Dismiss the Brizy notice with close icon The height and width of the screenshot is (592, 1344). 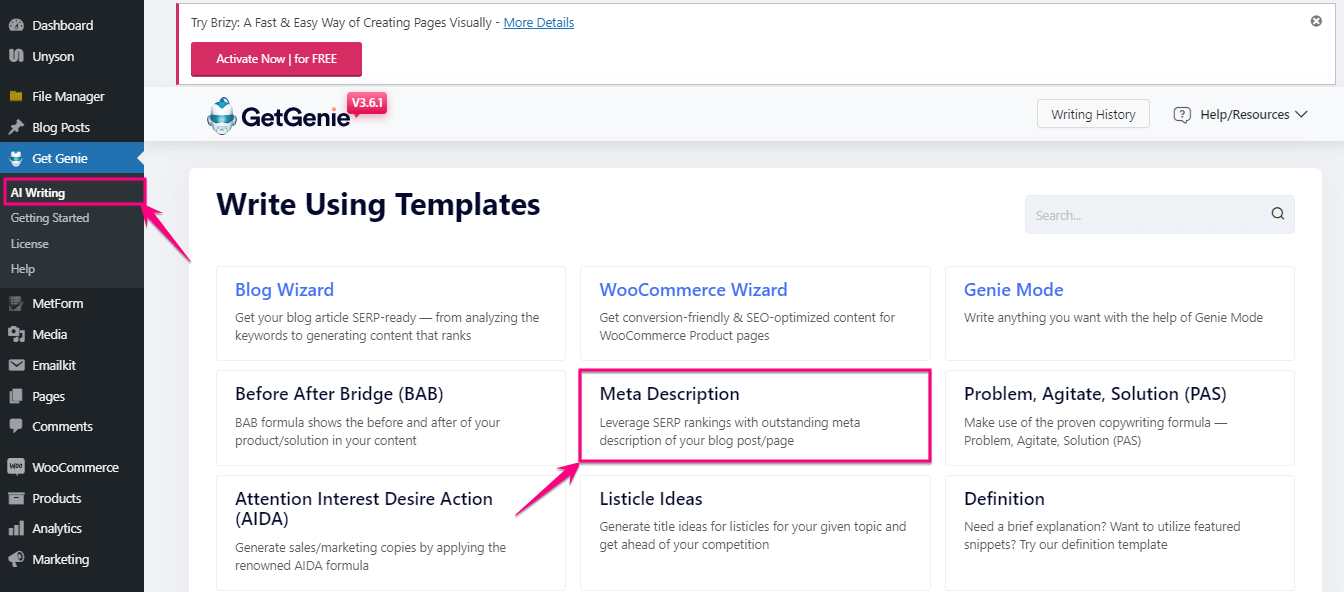[1316, 21]
